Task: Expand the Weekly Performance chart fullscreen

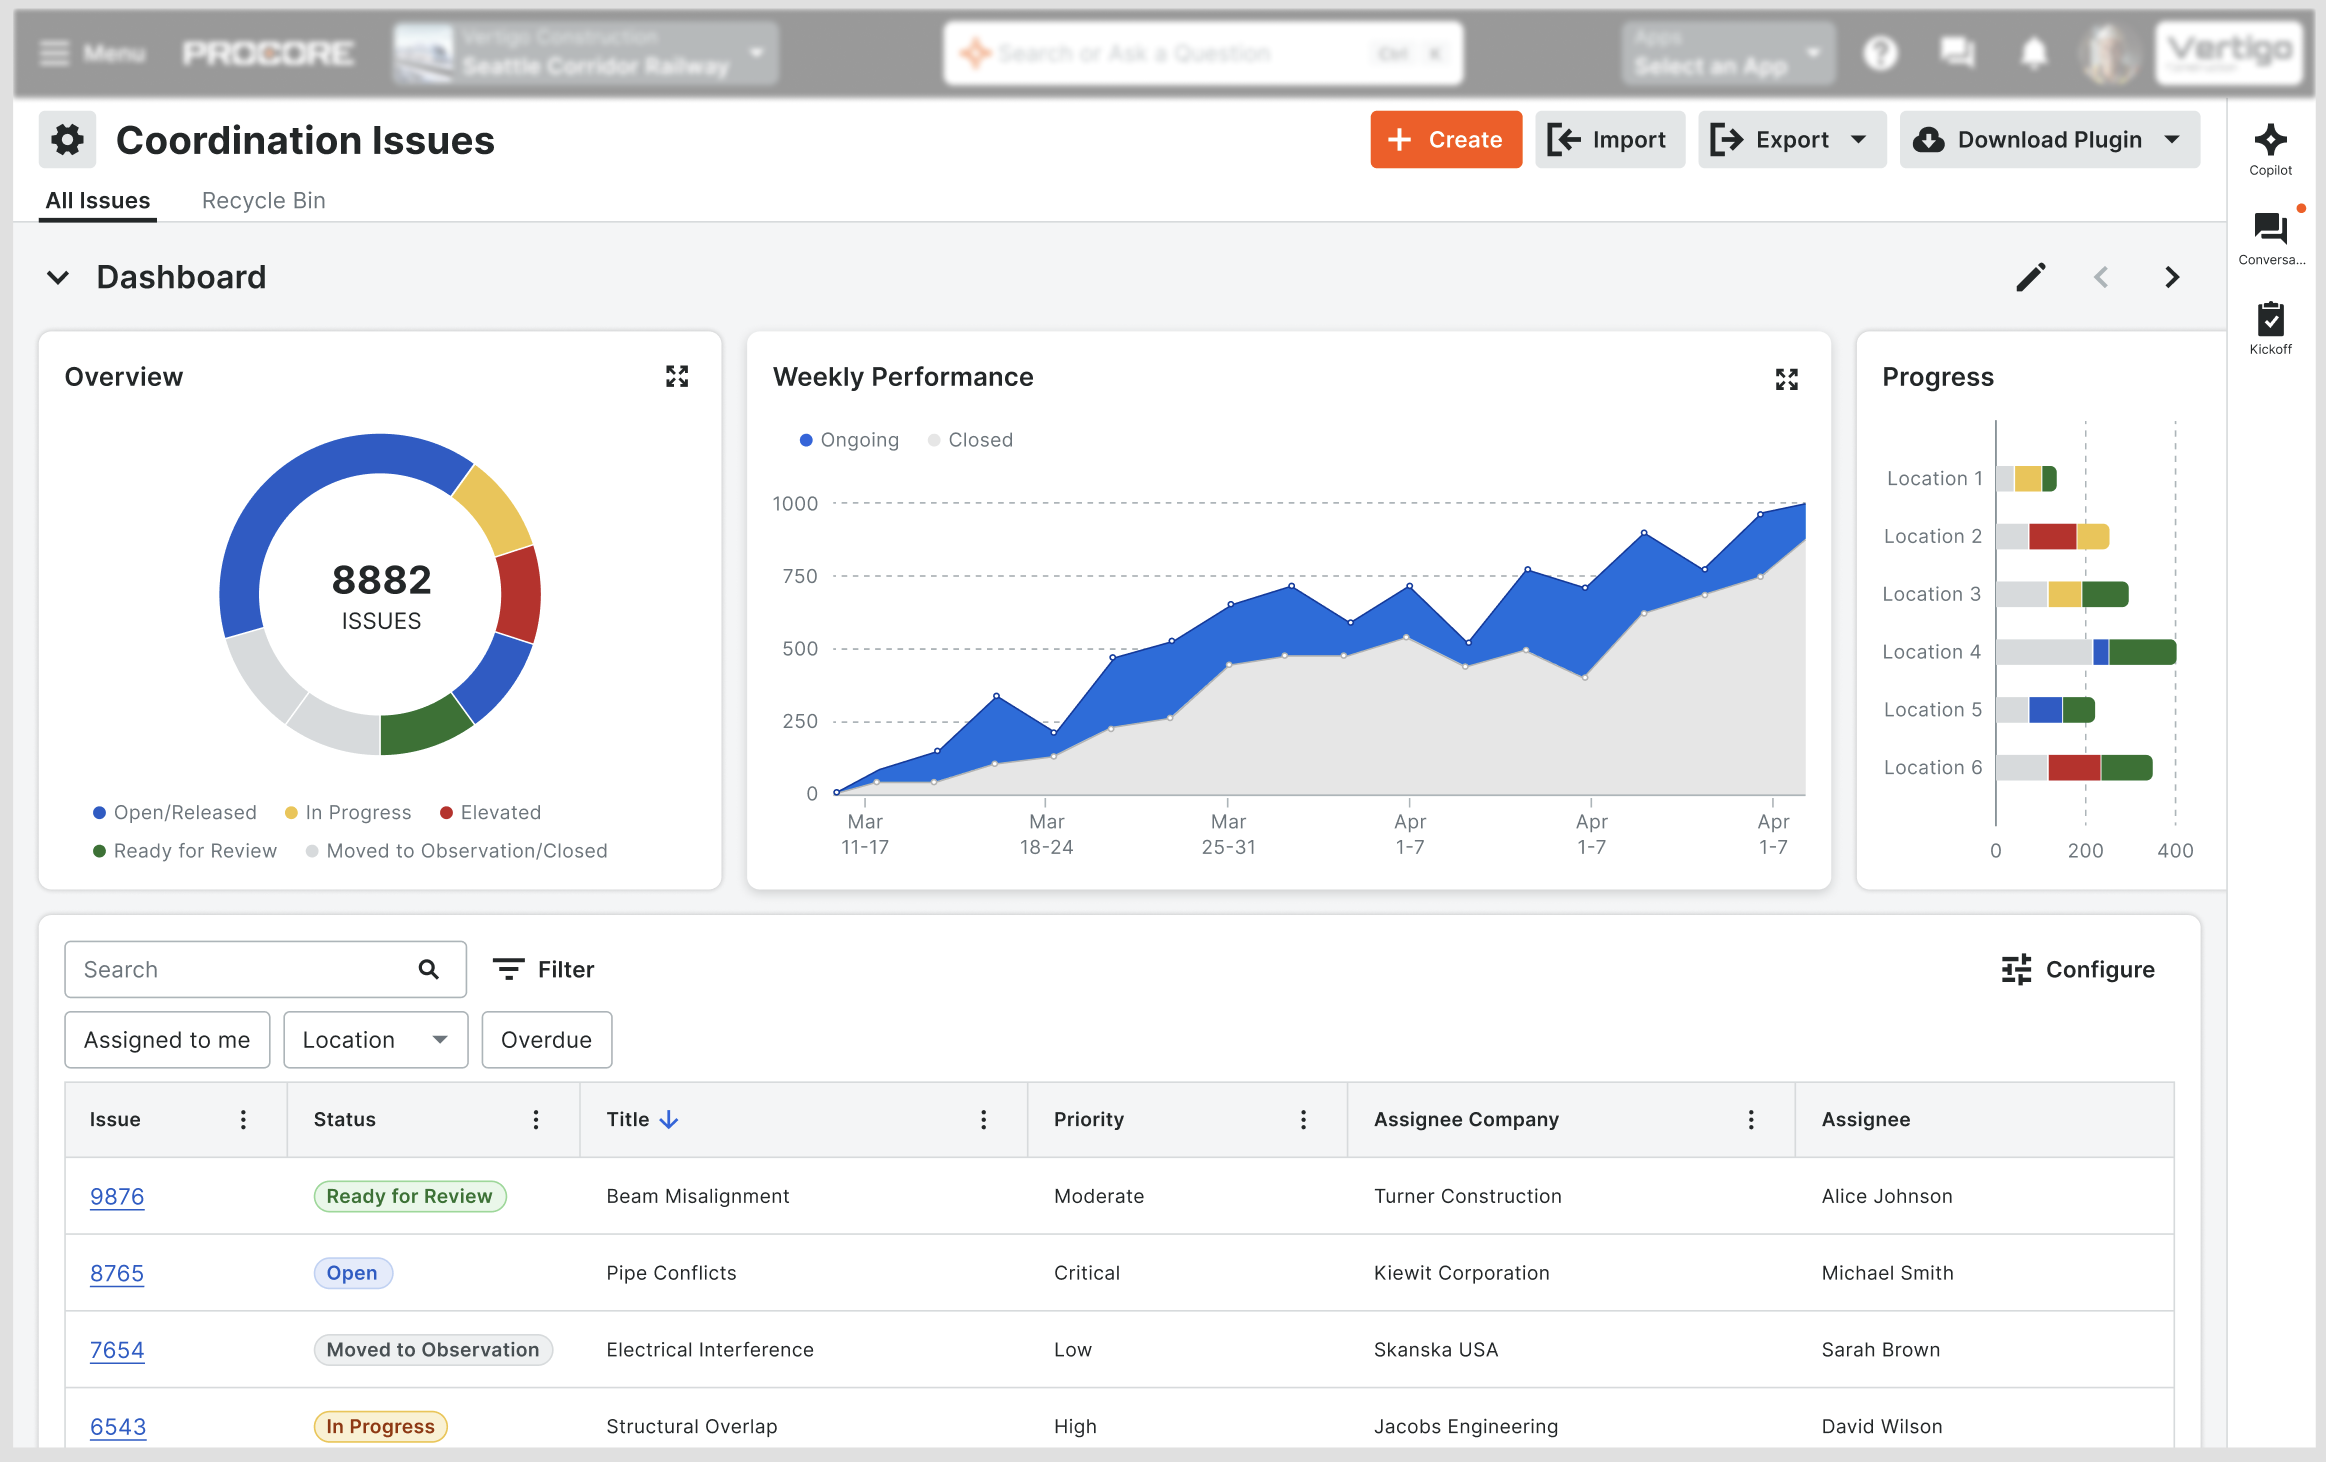Action: (1786, 379)
